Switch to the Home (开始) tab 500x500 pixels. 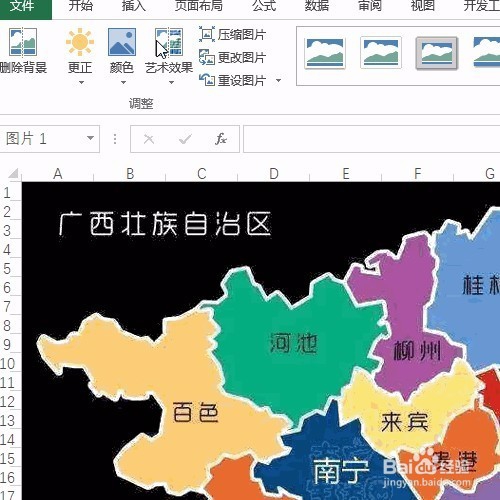[x=80, y=6]
